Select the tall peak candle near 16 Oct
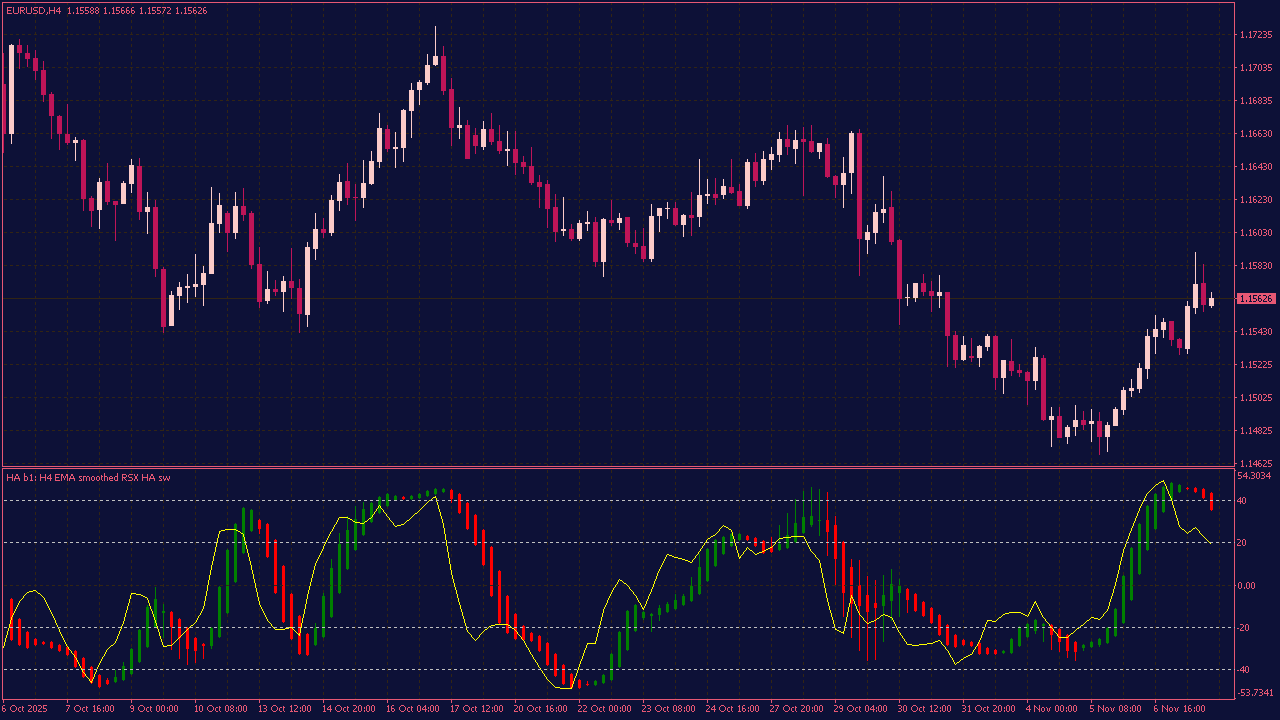 (x=435, y=60)
